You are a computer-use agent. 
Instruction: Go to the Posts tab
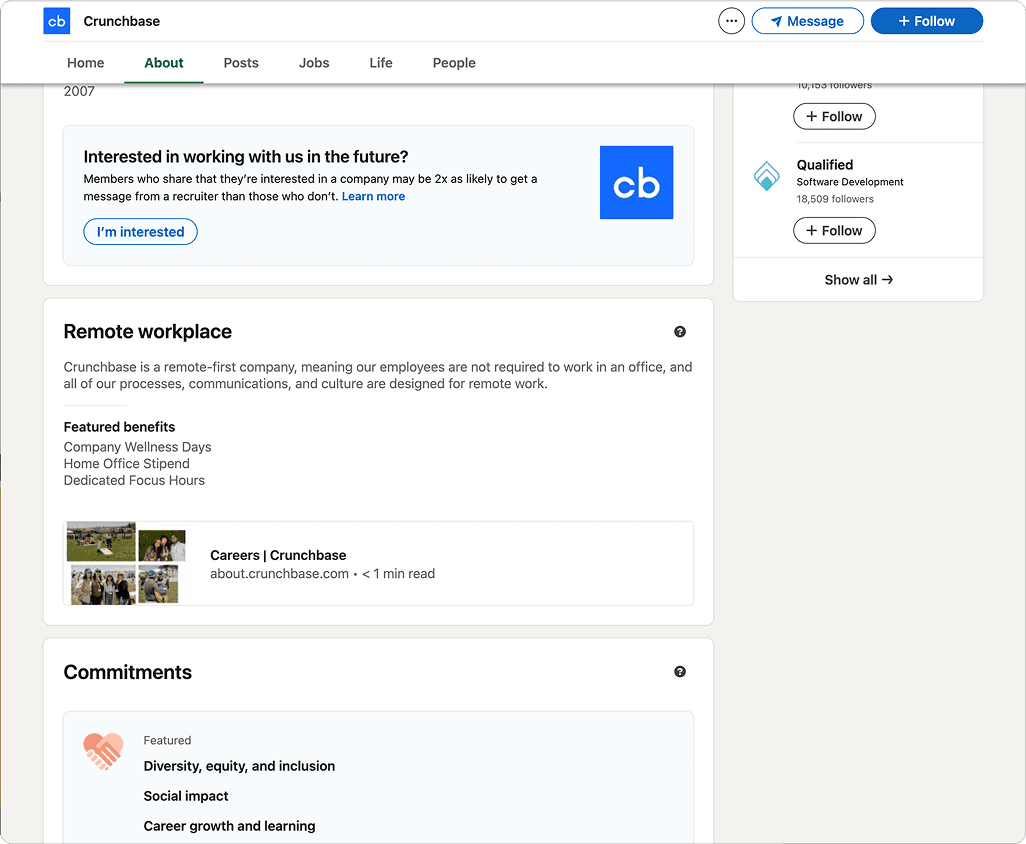(x=241, y=63)
